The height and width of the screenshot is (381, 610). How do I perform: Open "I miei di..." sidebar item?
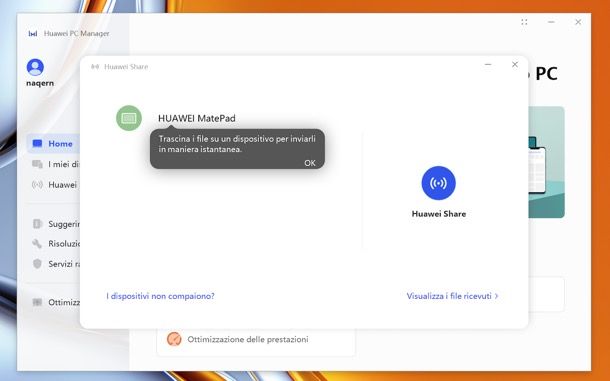55,164
